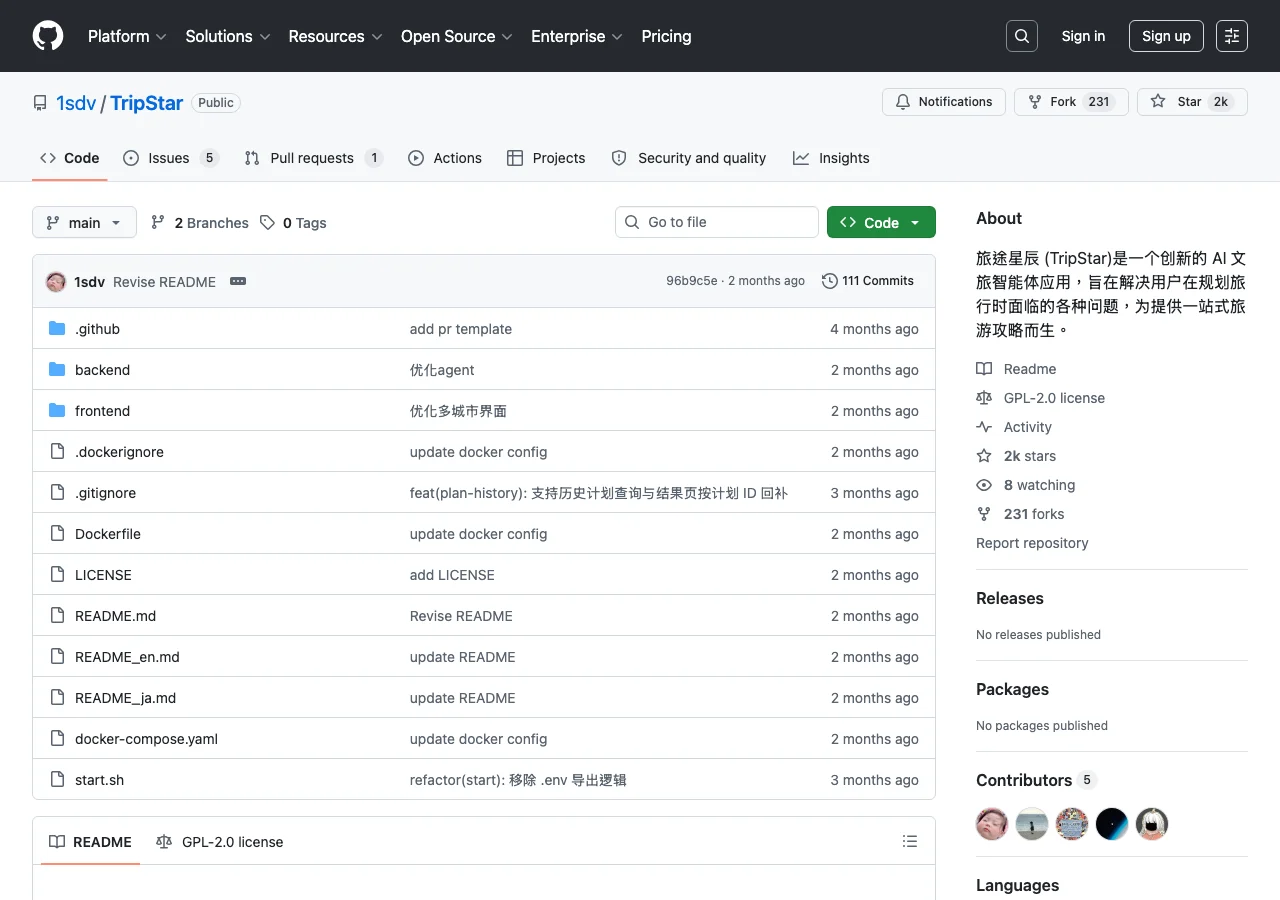View the 2 Branches link

200,223
